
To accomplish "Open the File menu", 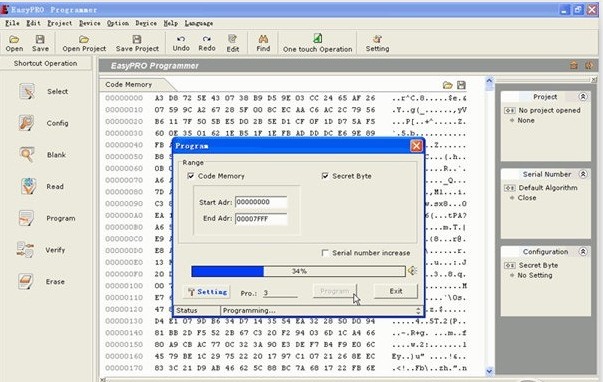I will (12, 23).
